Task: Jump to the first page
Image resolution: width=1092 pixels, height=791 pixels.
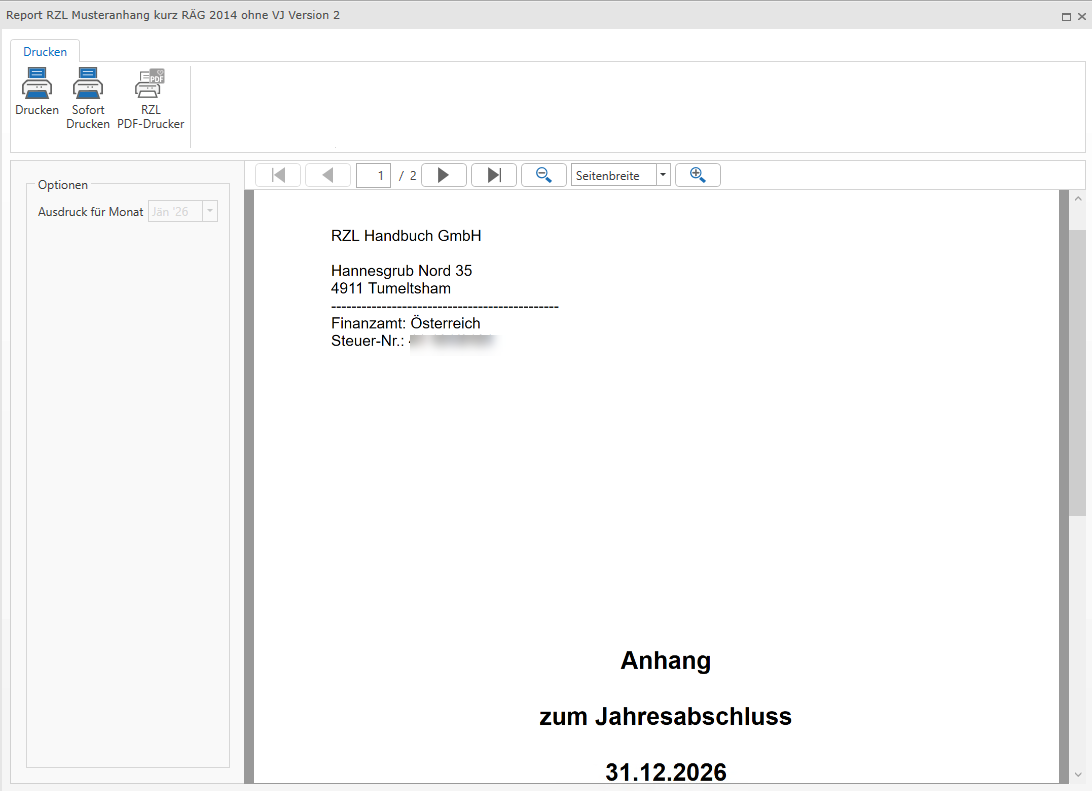Action: [278, 176]
